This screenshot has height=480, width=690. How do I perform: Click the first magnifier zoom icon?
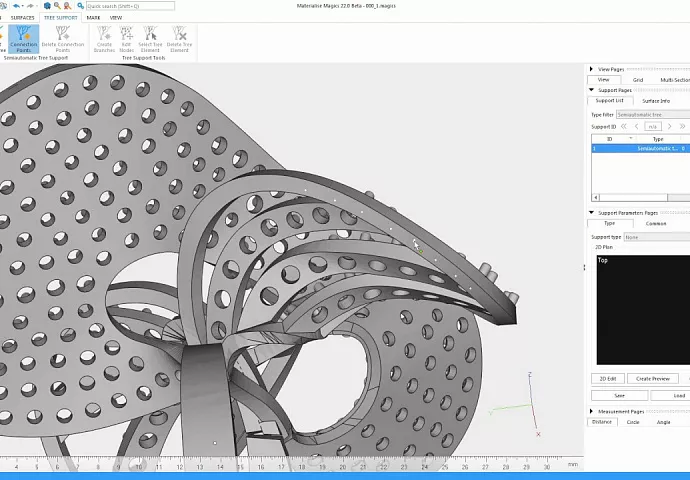[x=57, y=6]
